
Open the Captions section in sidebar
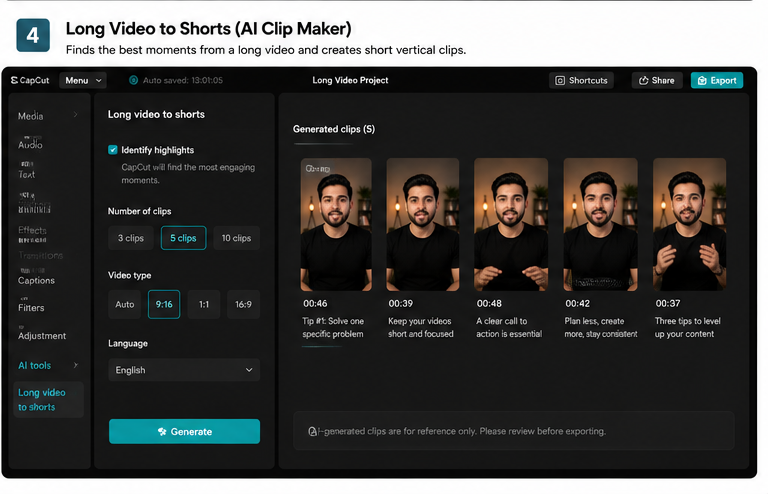(x=36, y=280)
